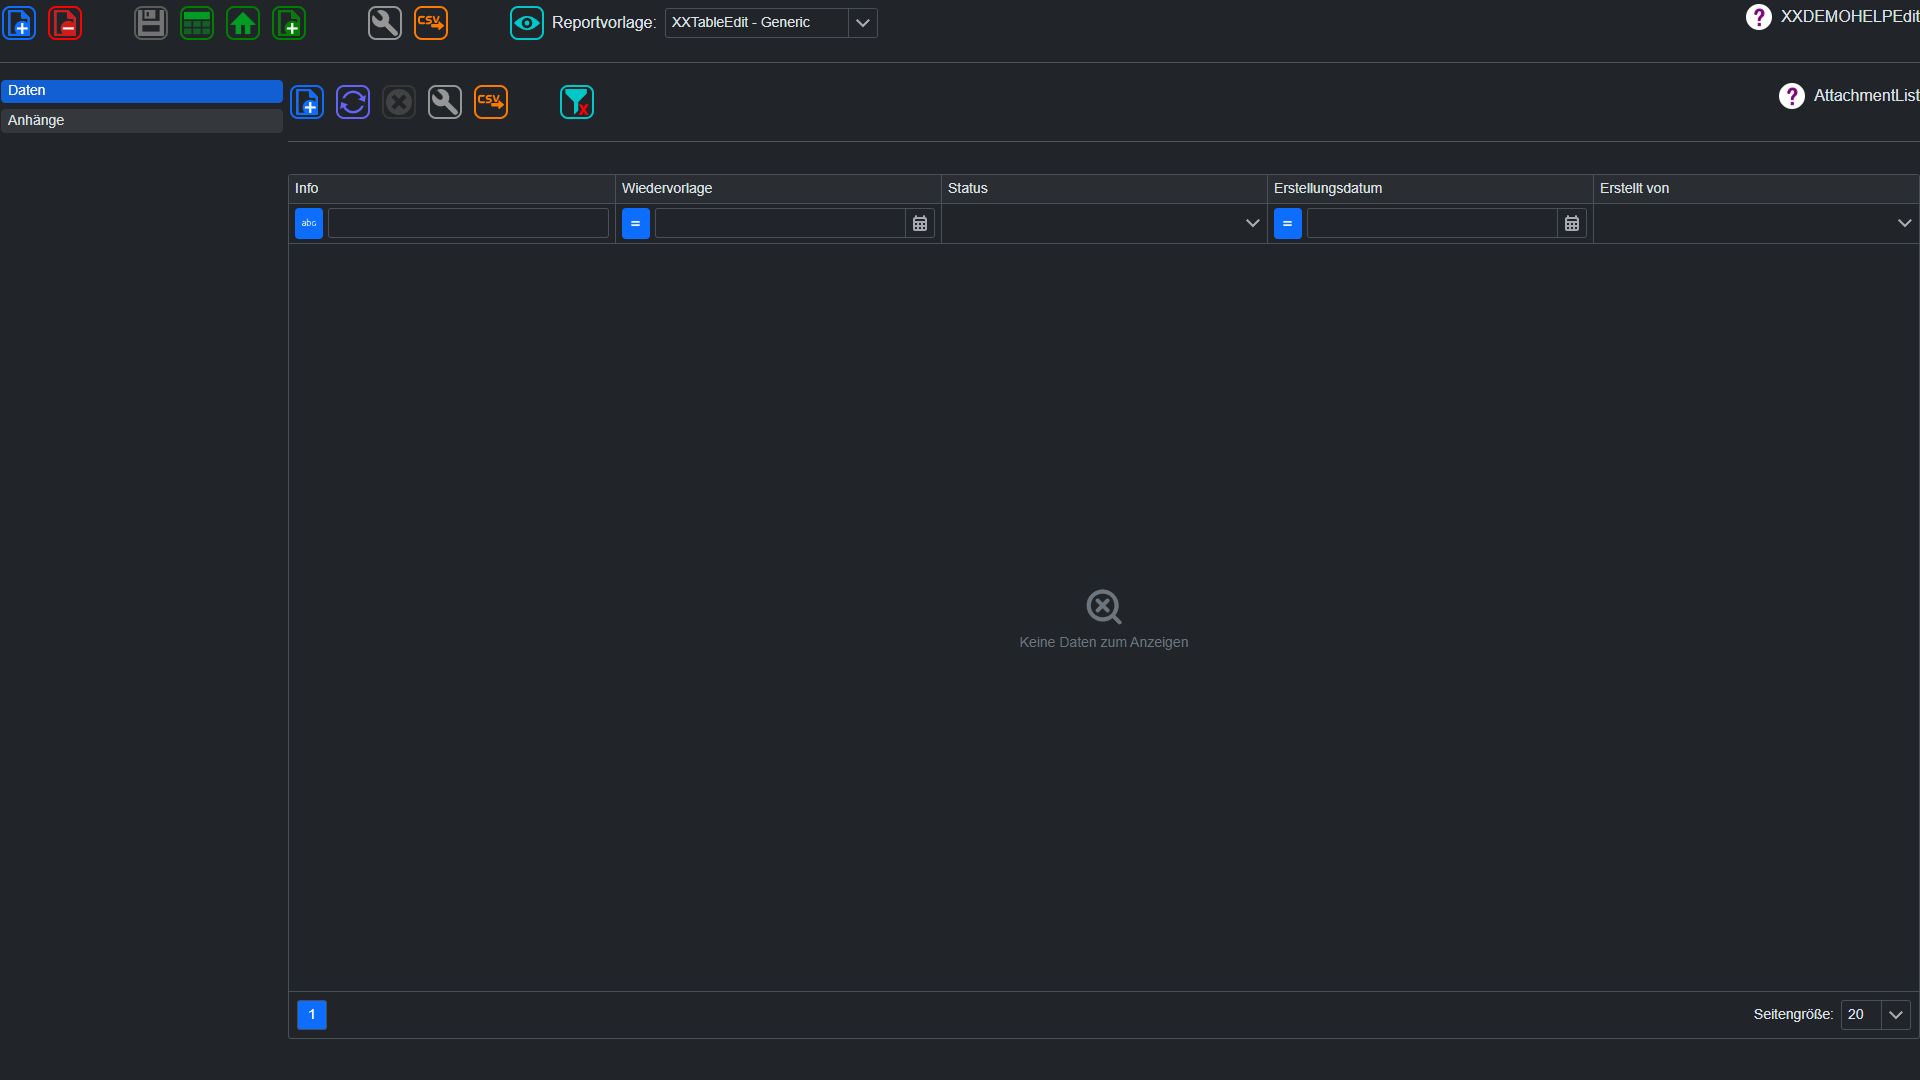This screenshot has height=1080, width=1920.
Task: Toggle the Wiedervorlage equals filter operator
Action: pyautogui.click(x=636, y=223)
